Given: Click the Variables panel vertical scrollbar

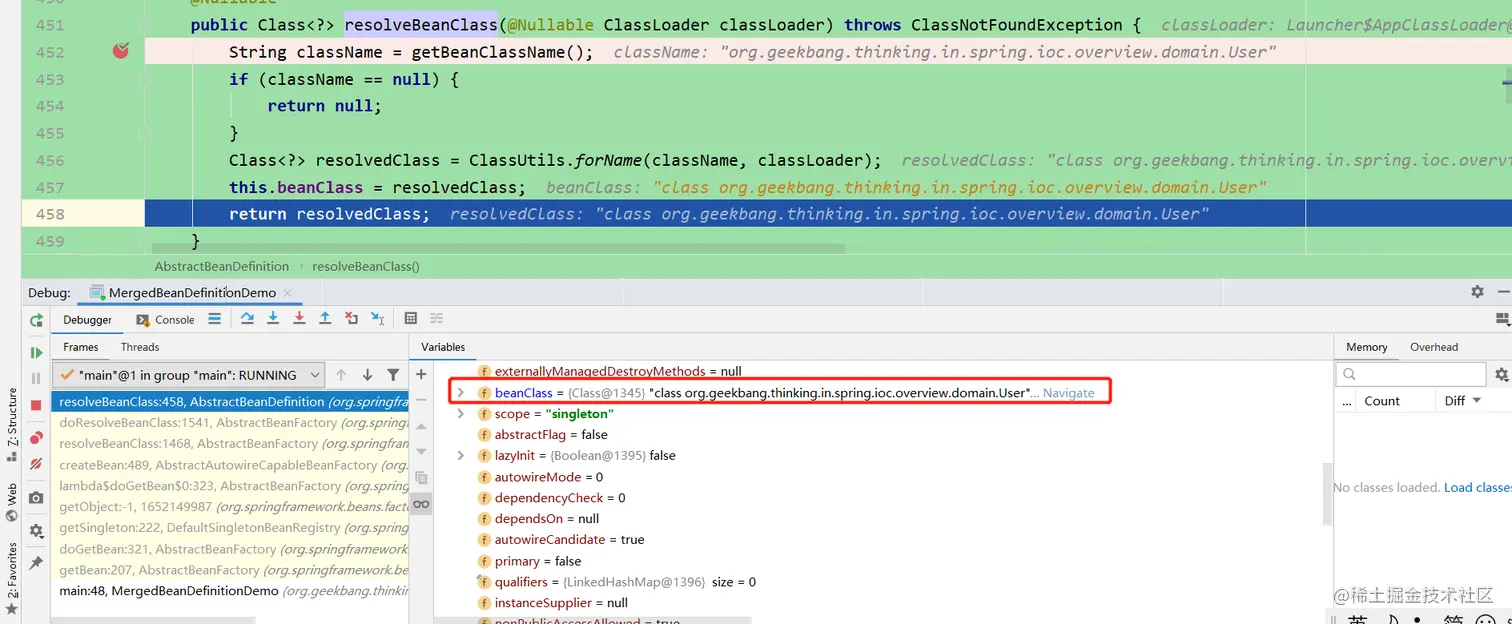Looking at the screenshot, I should point(1326,493).
